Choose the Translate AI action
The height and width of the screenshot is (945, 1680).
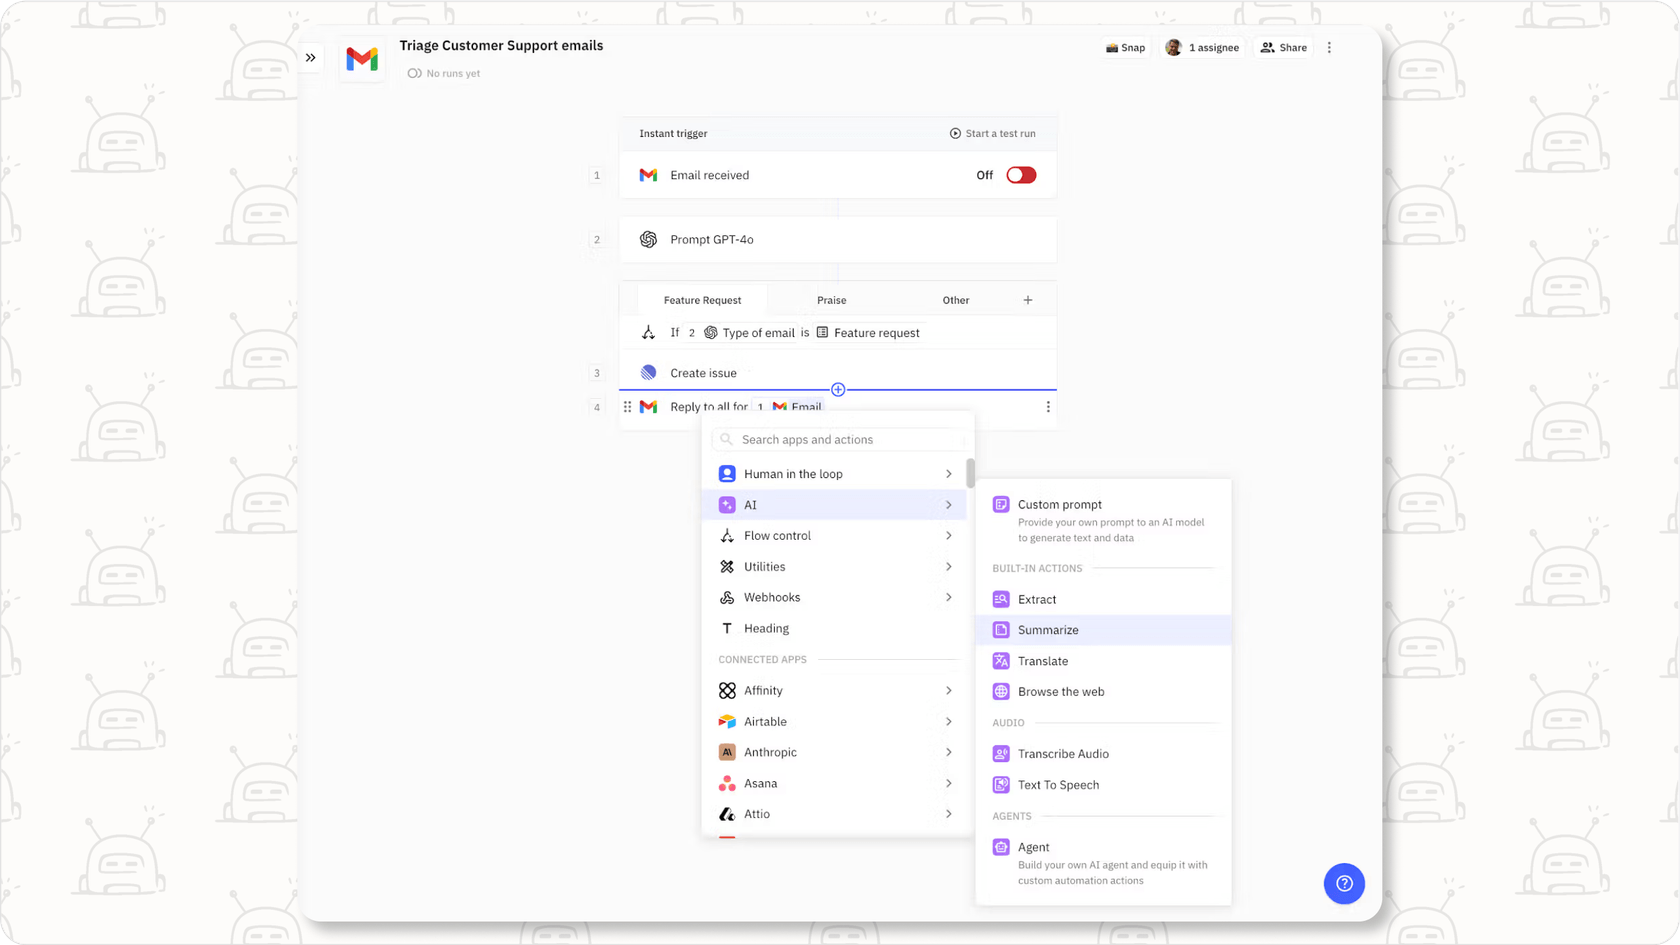(x=1042, y=661)
